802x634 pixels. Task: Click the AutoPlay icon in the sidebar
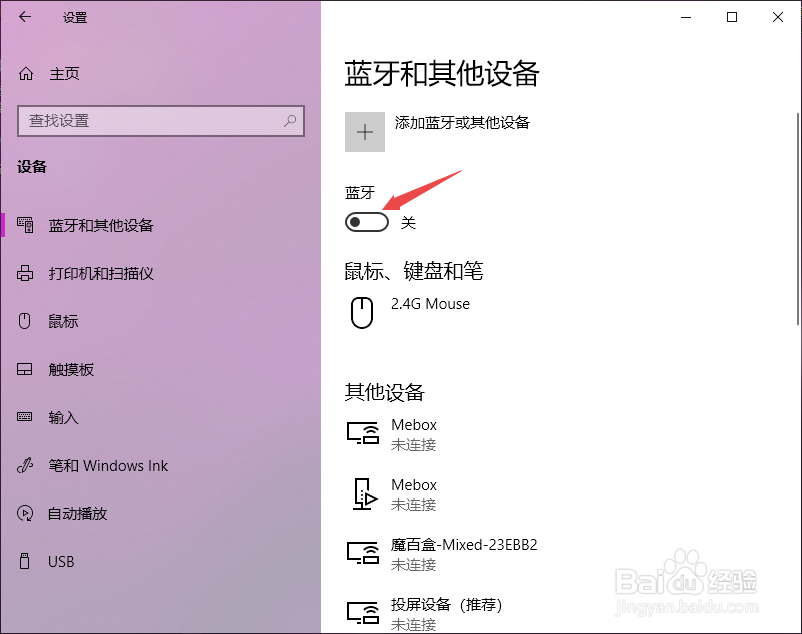click(x=24, y=513)
